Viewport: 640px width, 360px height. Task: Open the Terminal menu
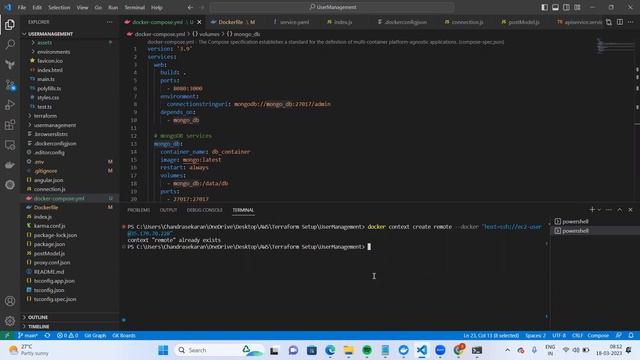[x=135, y=7]
